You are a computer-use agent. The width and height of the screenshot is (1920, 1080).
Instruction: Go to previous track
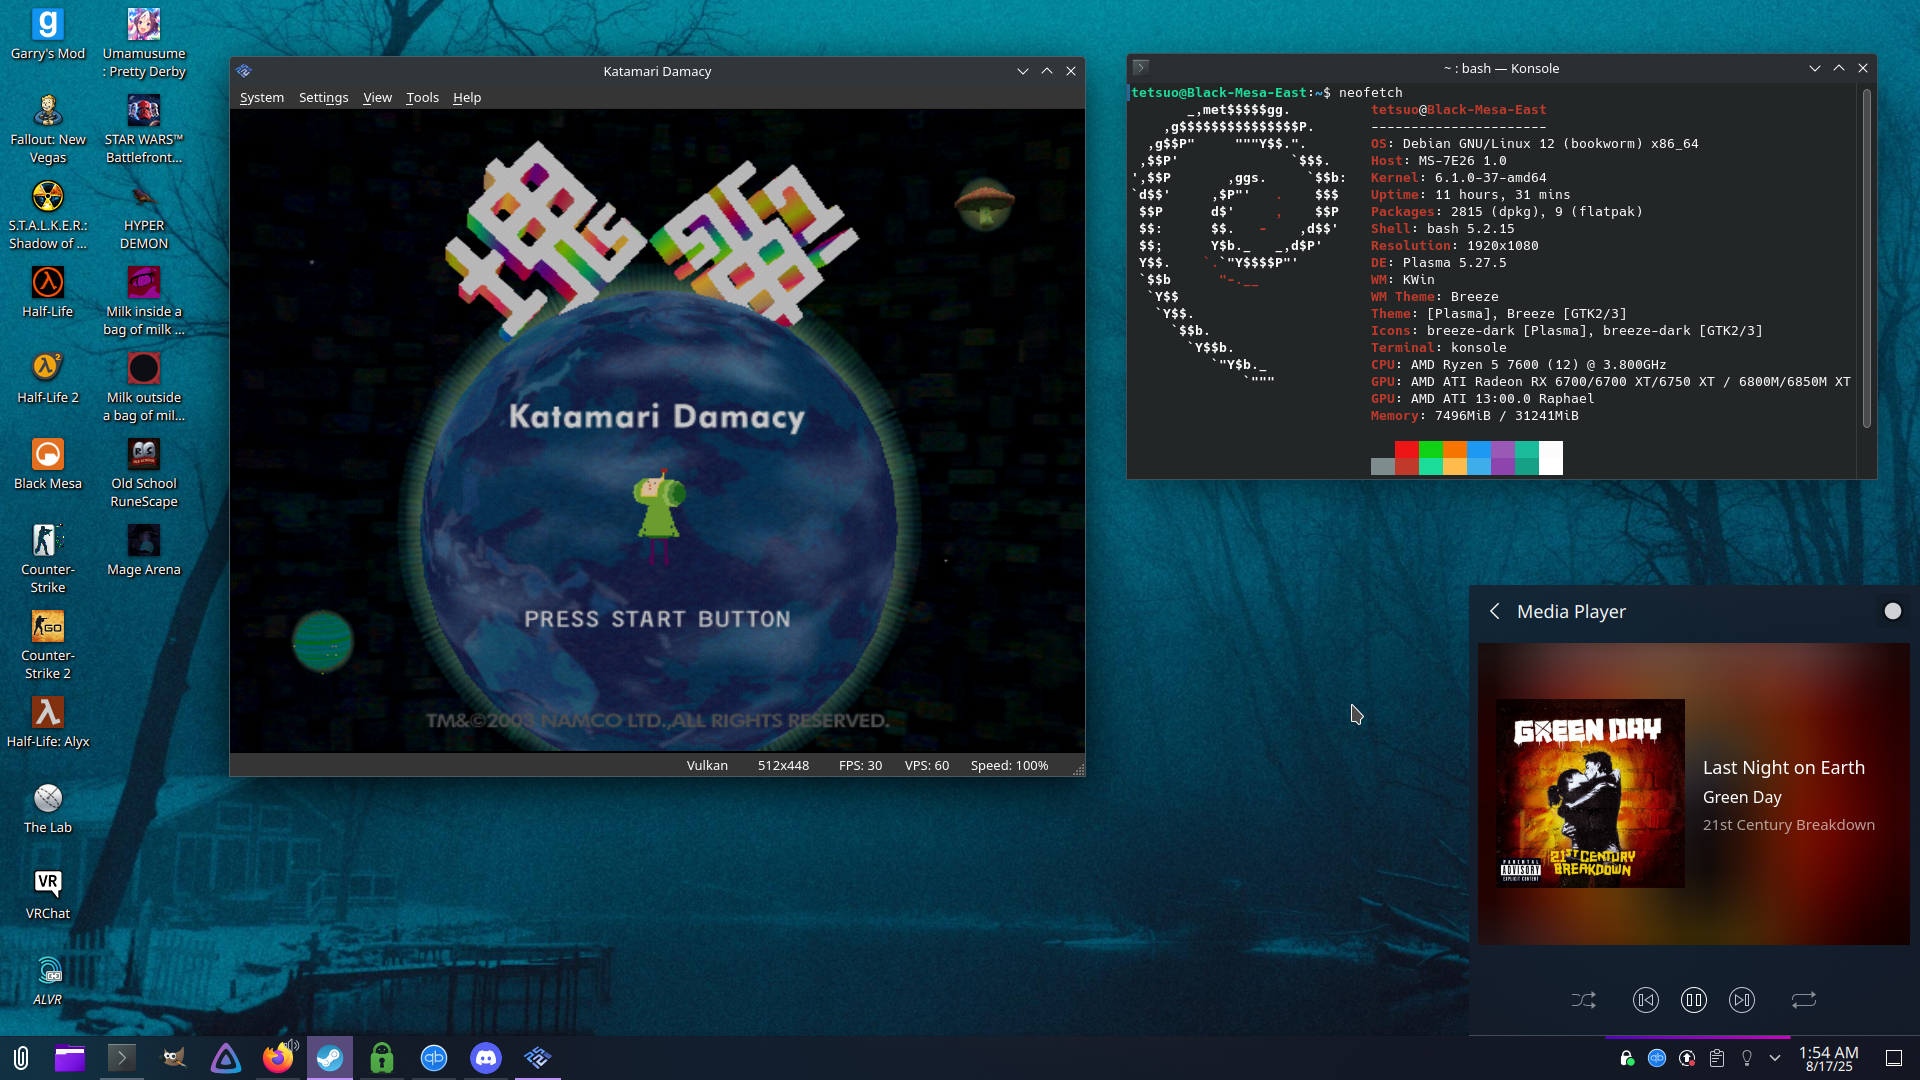coord(1645,1000)
